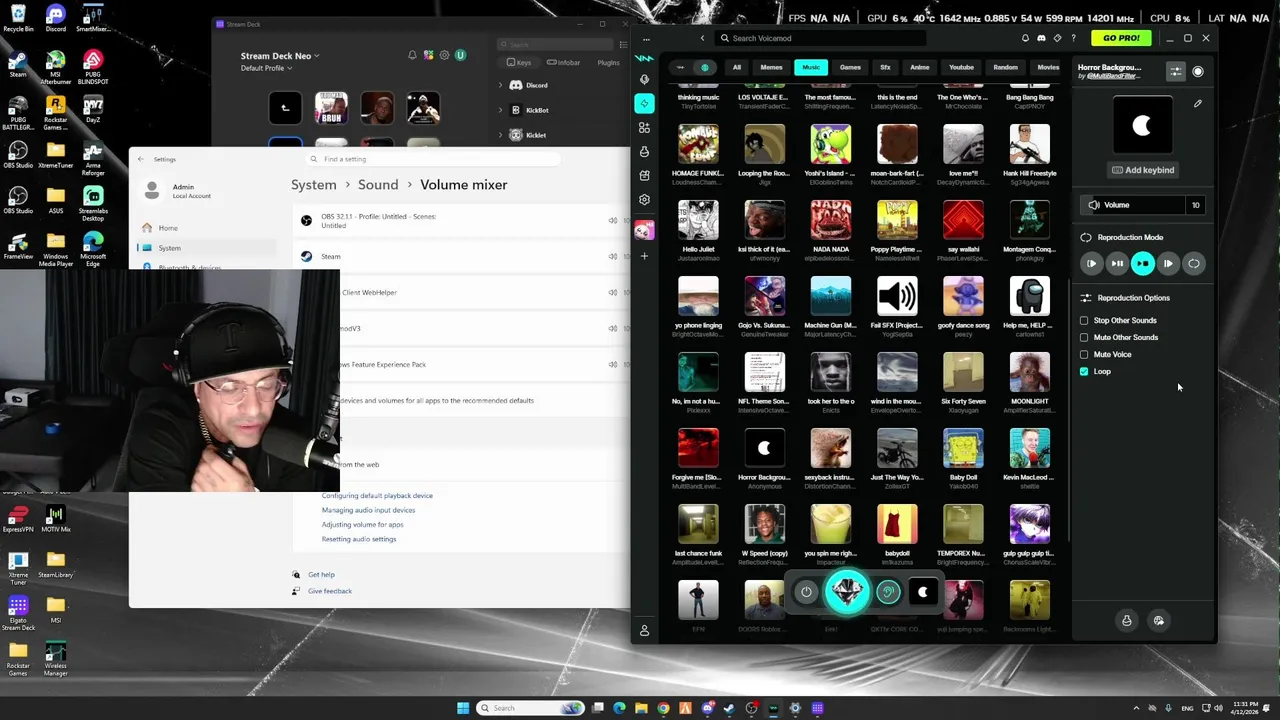The height and width of the screenshot is (720, 1280).
Task: Click the flask icon at panel bottom
Action: [1127, 621]
